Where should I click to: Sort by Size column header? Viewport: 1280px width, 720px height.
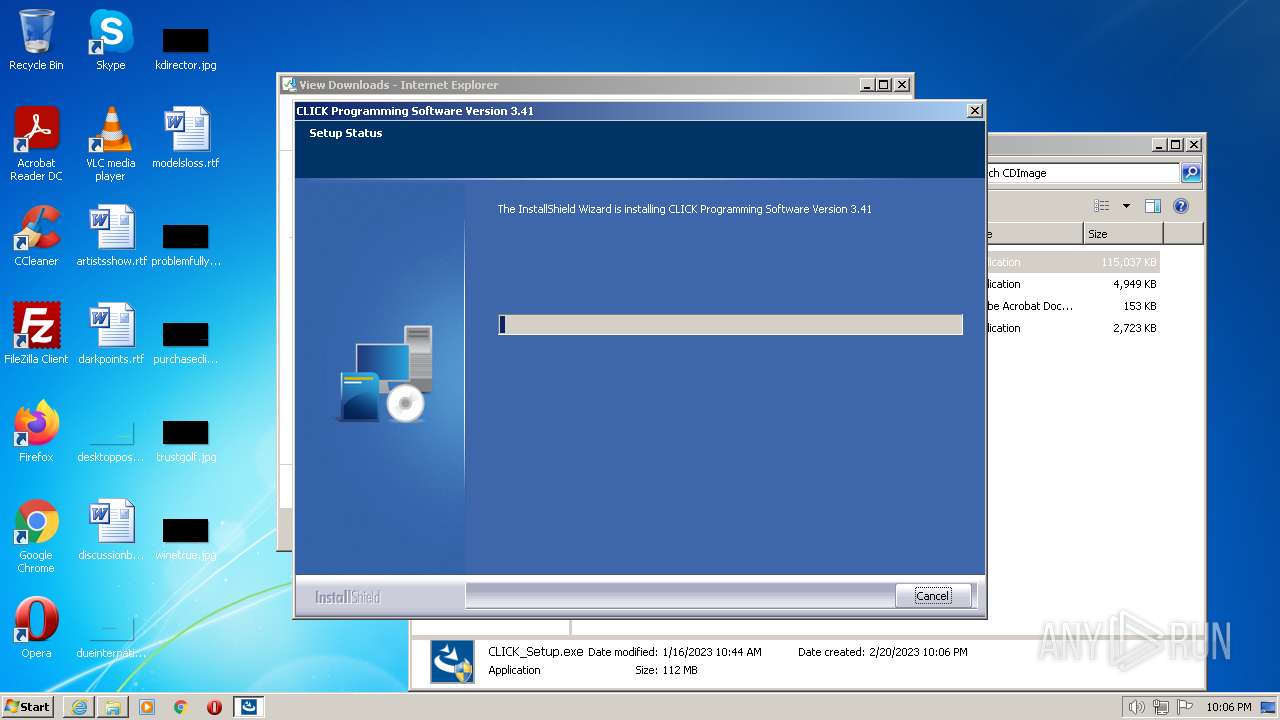pyautogui.click(x=1123, y=234)
